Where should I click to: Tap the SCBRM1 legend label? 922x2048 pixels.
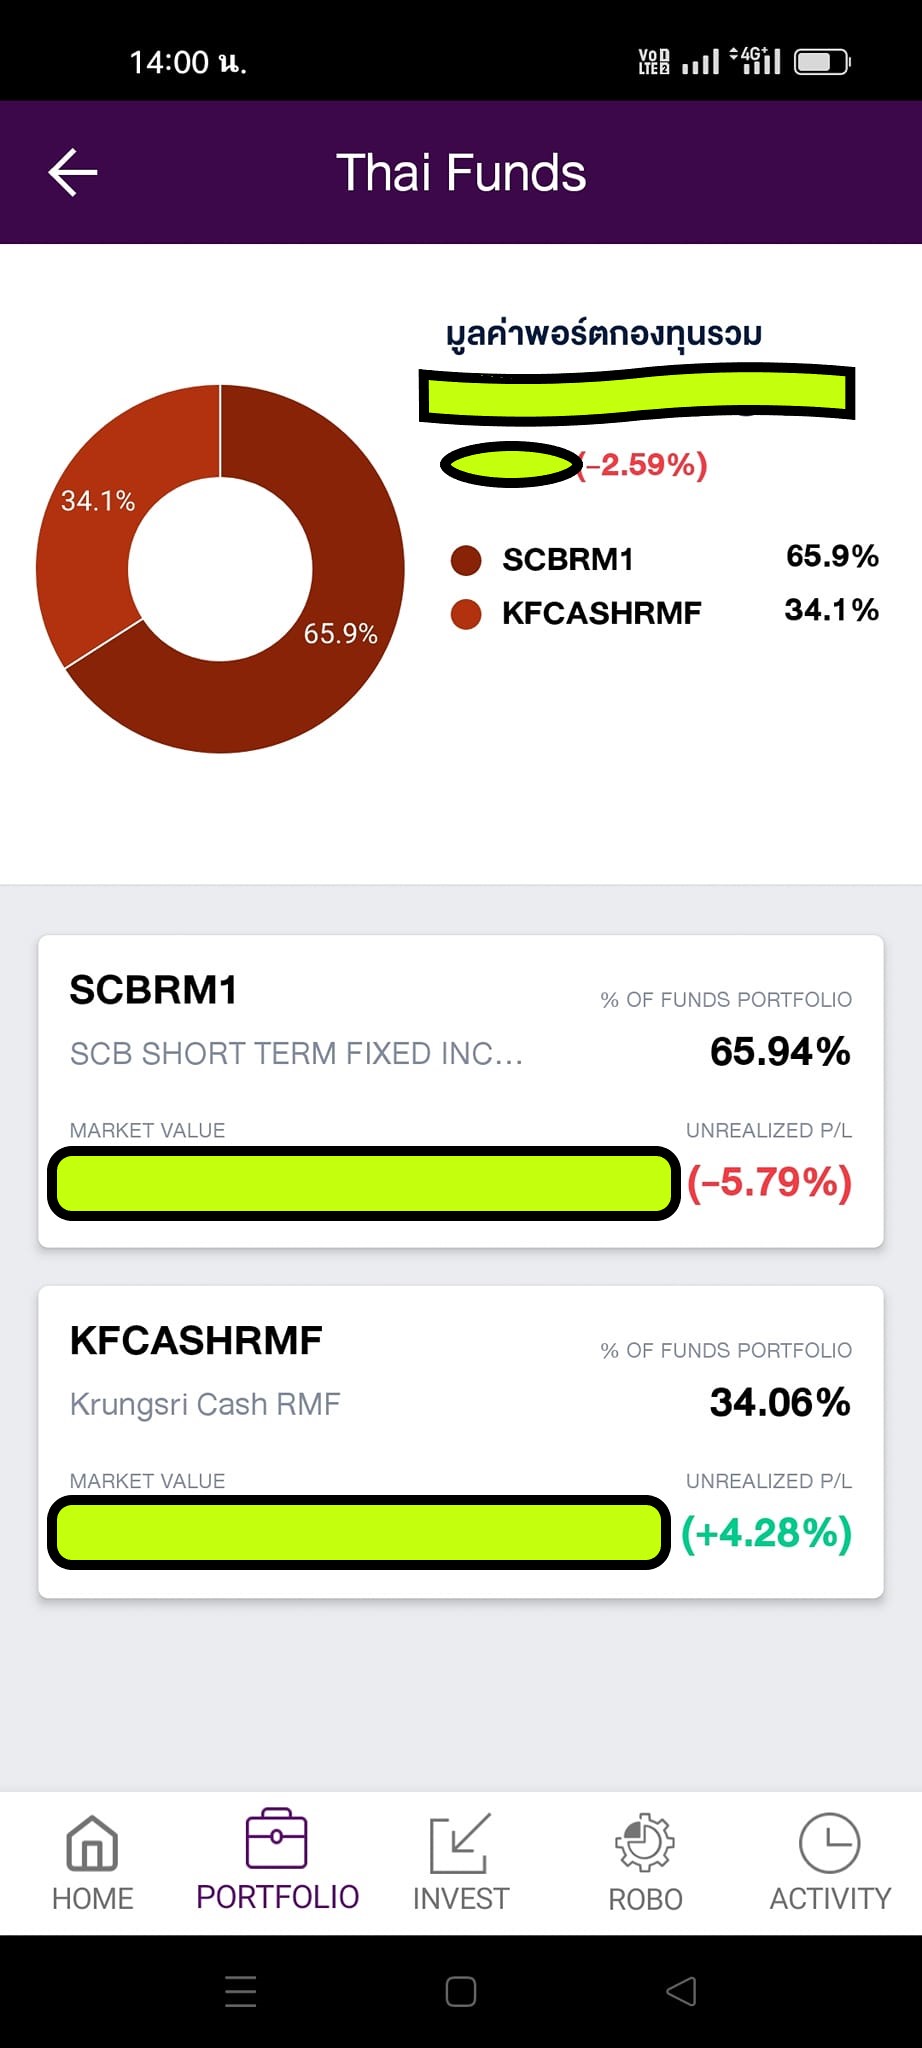pyautogui.click(x=568, y=560)
